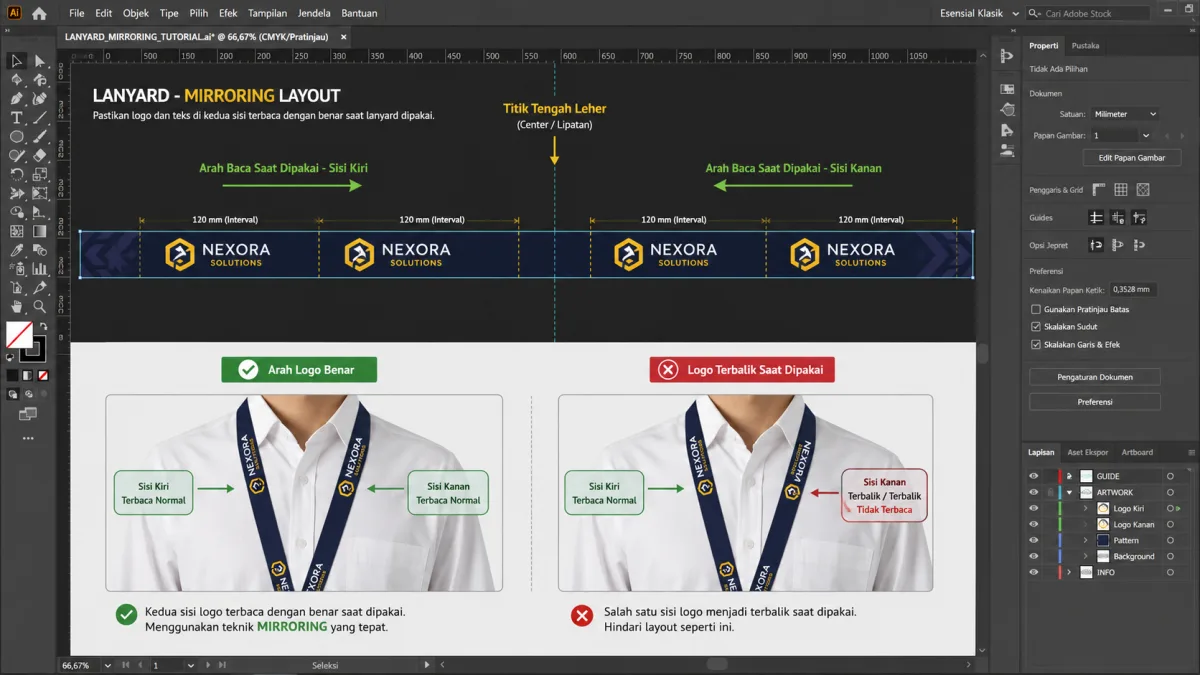This screenshot has width=1200, height=675.
Task: Select the Gradient tool
Action: [40, 231]
